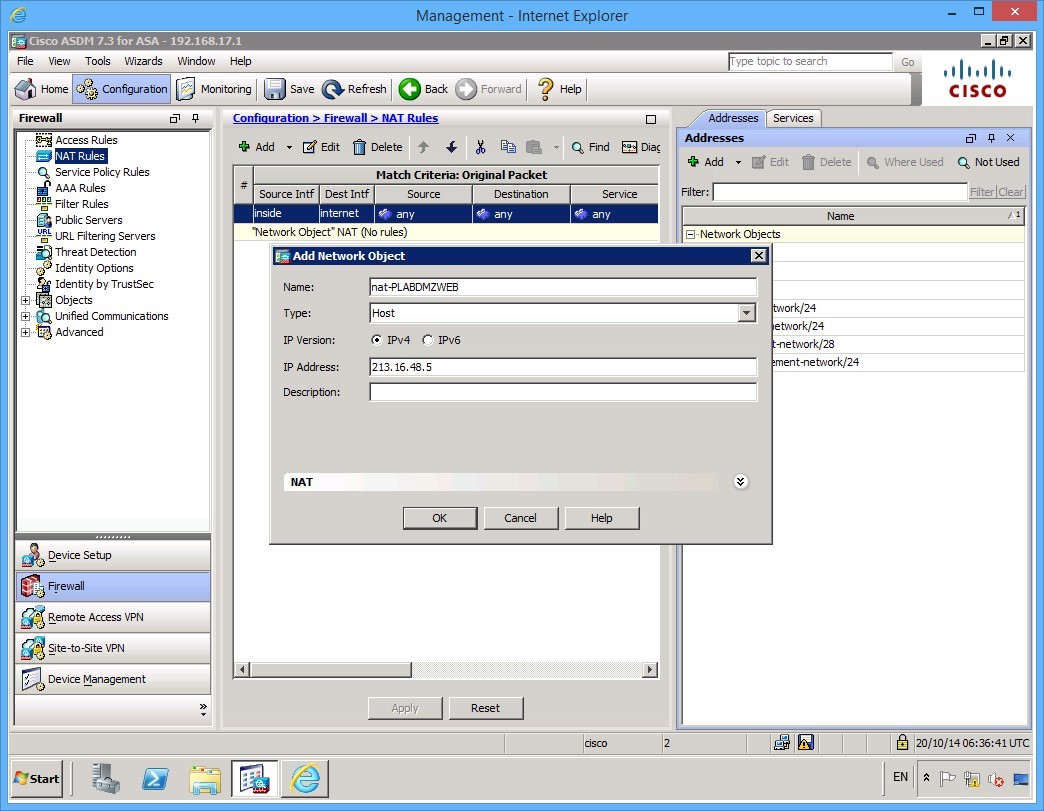Viewport: 1044px width, 811px height.
Task: Expand the NAT section chevron in the dialog
Action: pos(740,481)
